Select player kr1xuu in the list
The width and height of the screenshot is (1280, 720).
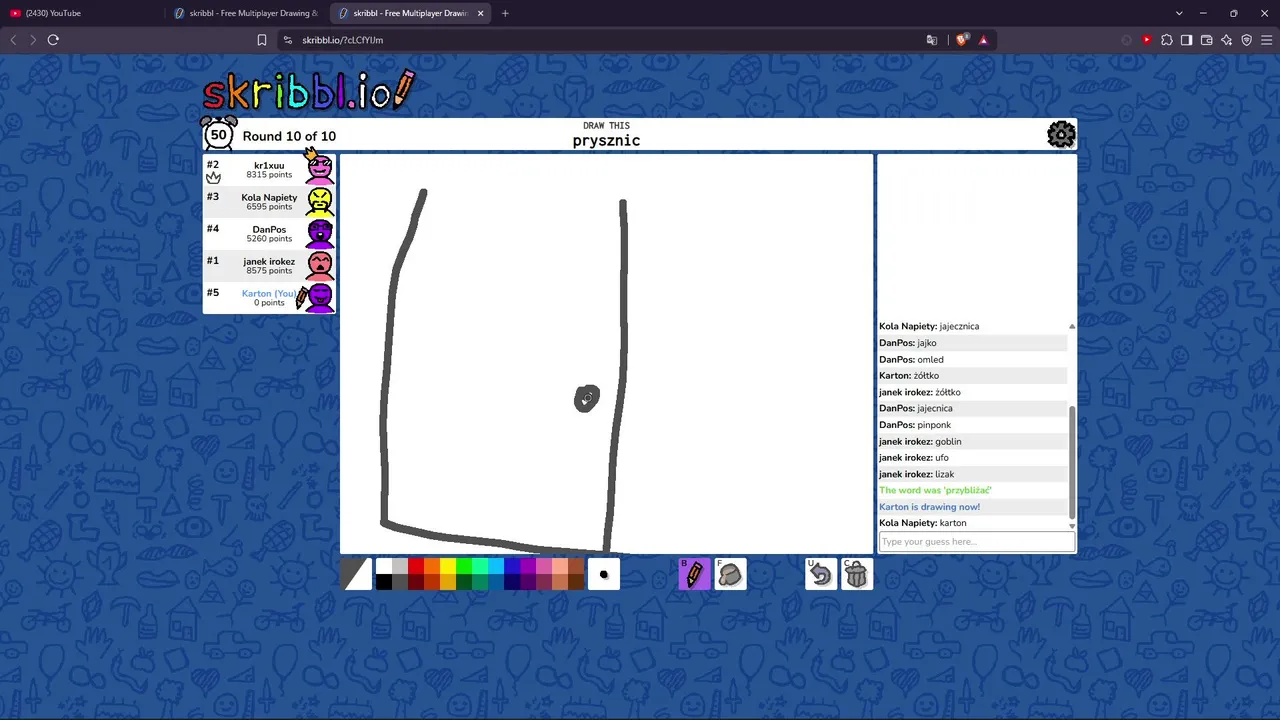point(269,170)
